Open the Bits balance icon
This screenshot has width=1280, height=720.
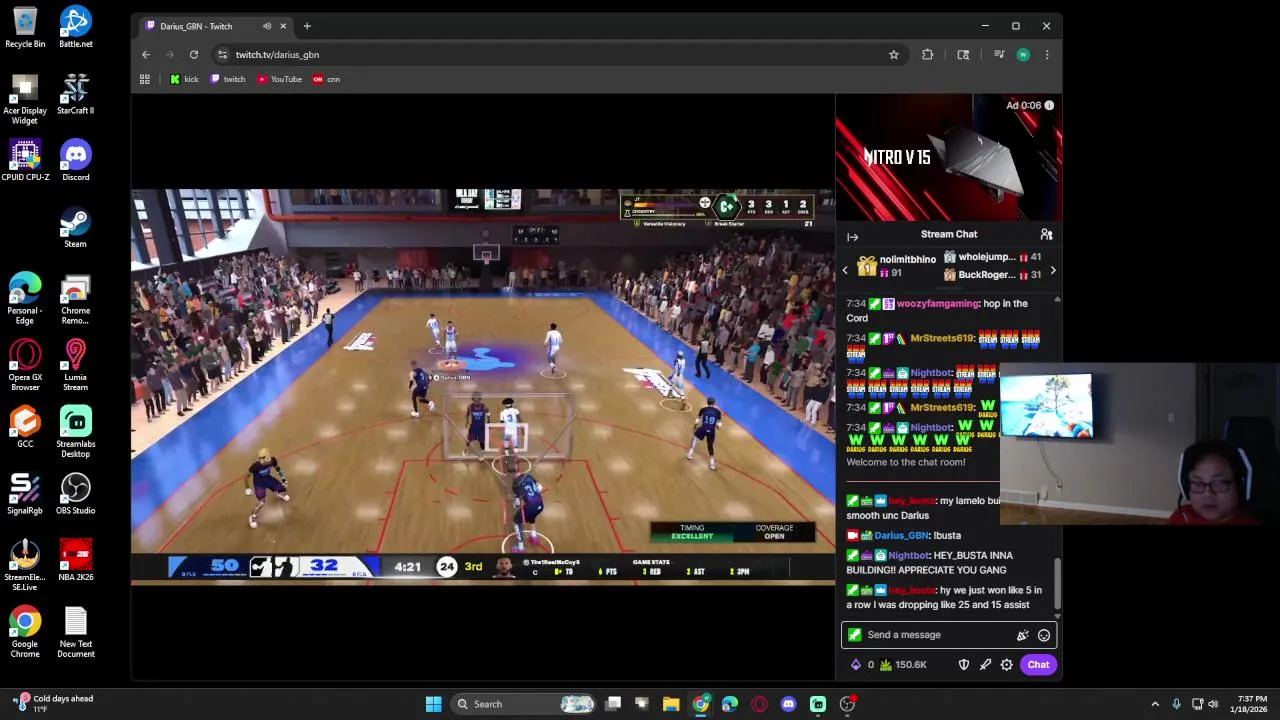(x=856, y=665)
